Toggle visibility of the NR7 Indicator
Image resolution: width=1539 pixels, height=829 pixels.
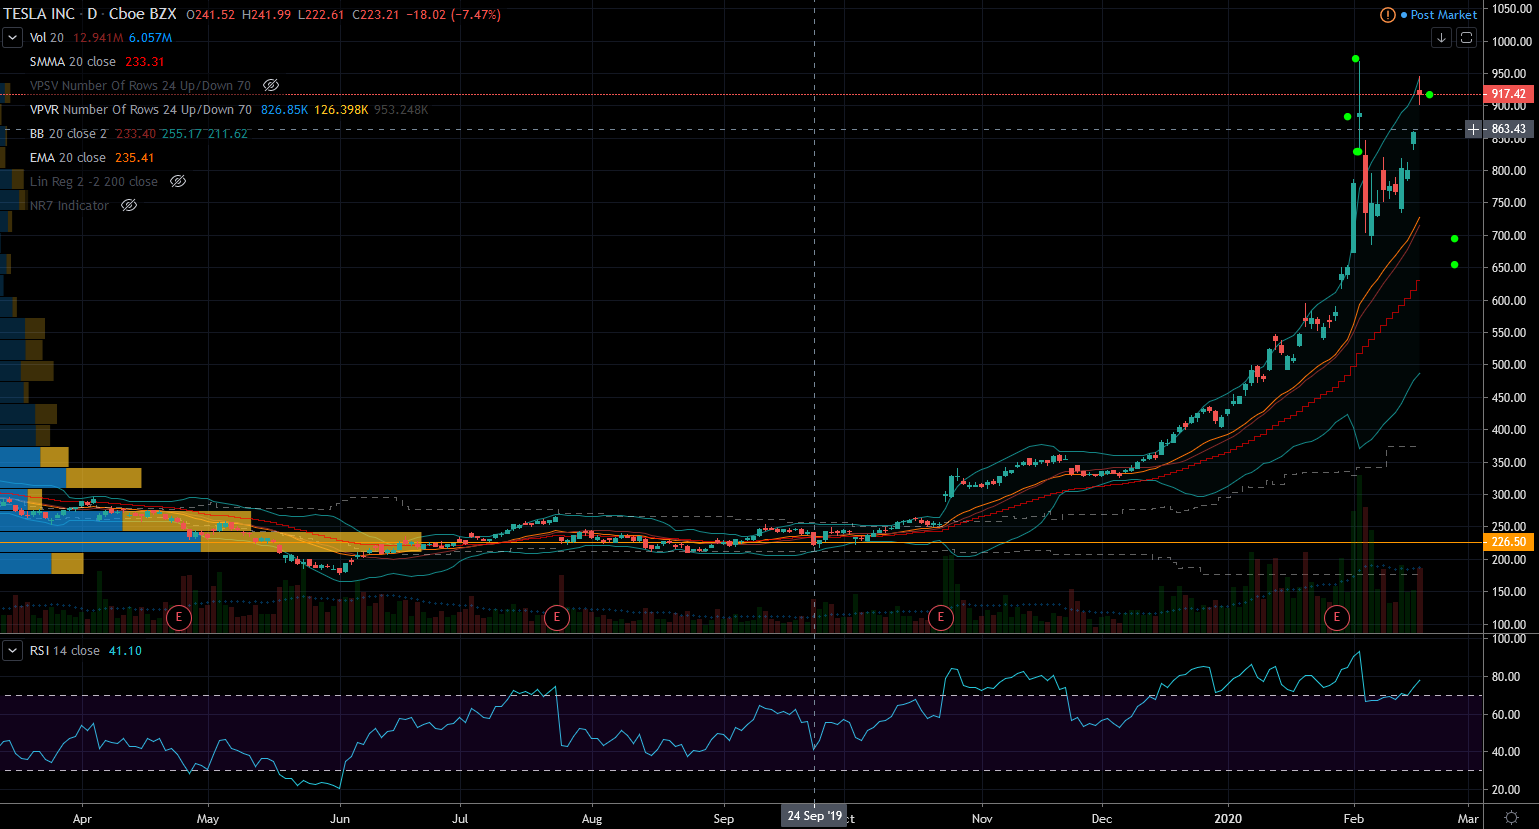(129, 206)
